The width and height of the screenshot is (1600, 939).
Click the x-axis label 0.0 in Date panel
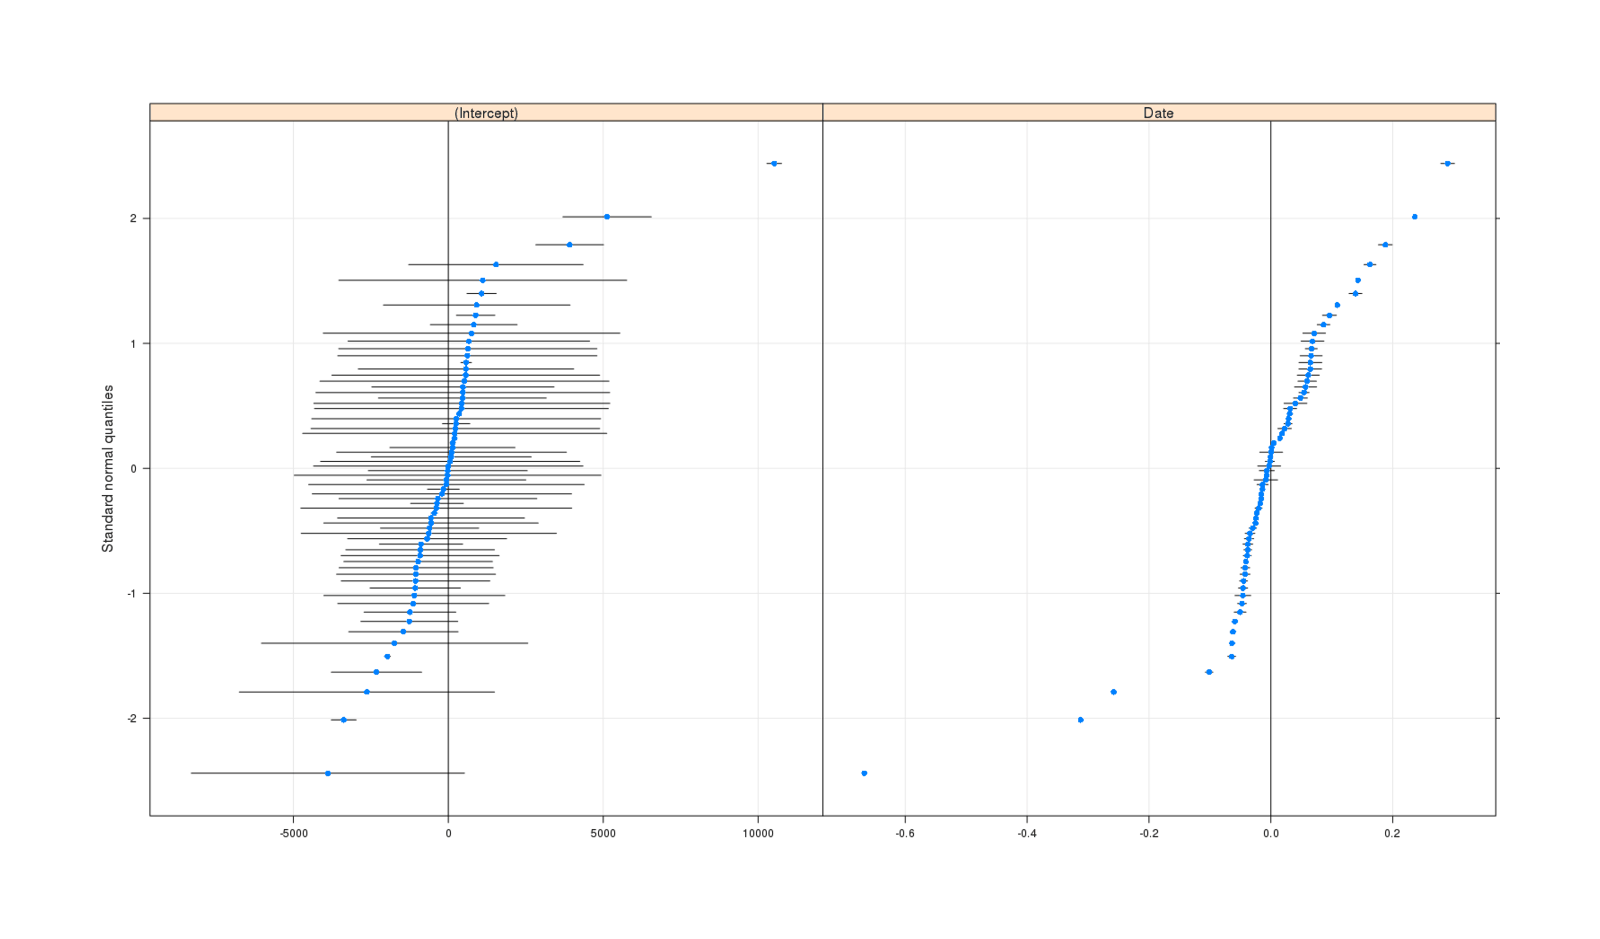tap(1271, 832)
